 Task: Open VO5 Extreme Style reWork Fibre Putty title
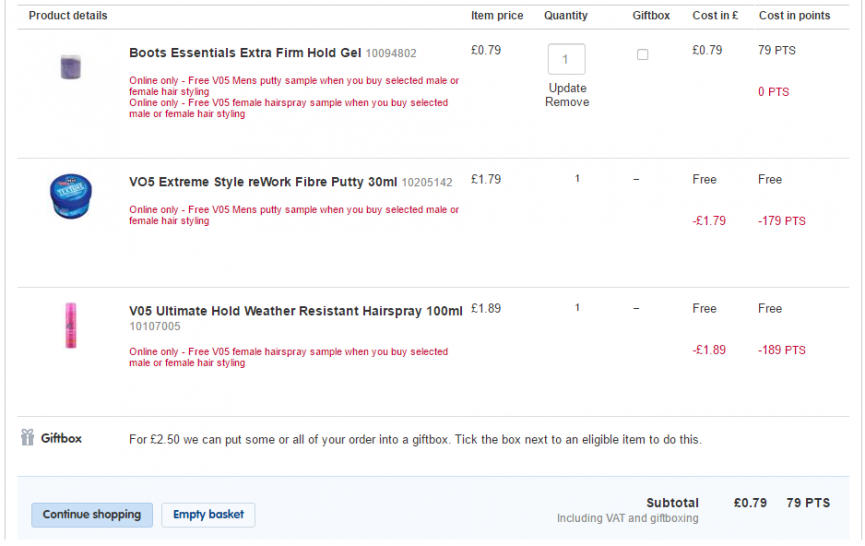pos(263,182)
